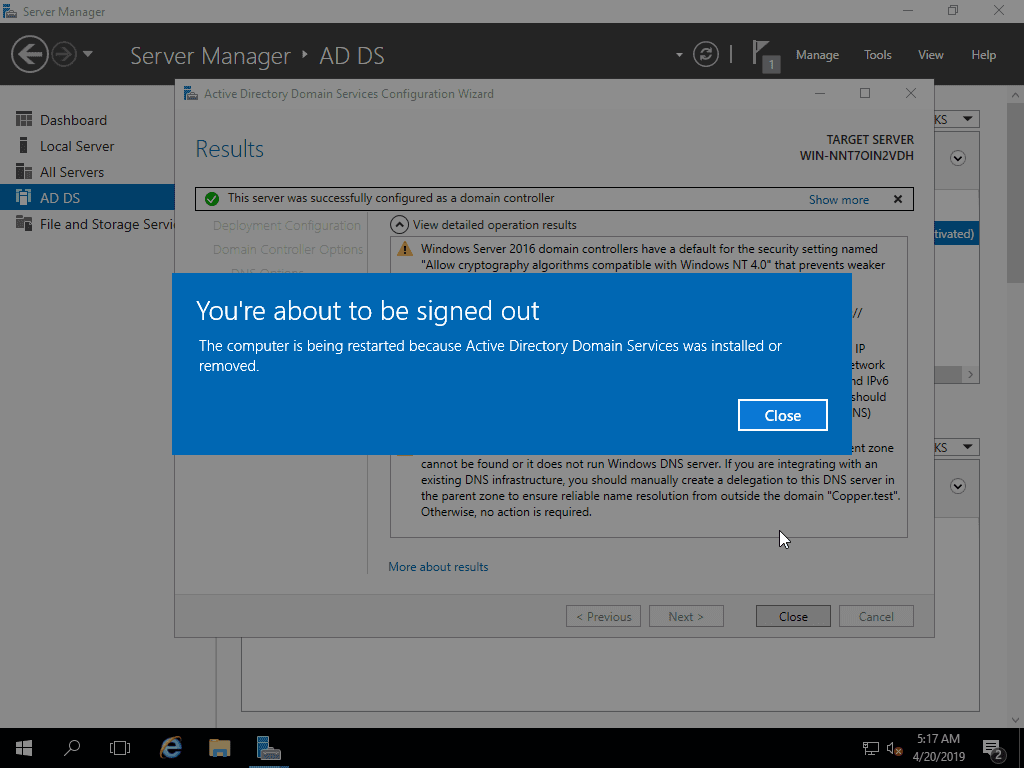The height and width of the screenshot is (768, 1024).
Task: Open the Help menu
Action: (984, 55)
